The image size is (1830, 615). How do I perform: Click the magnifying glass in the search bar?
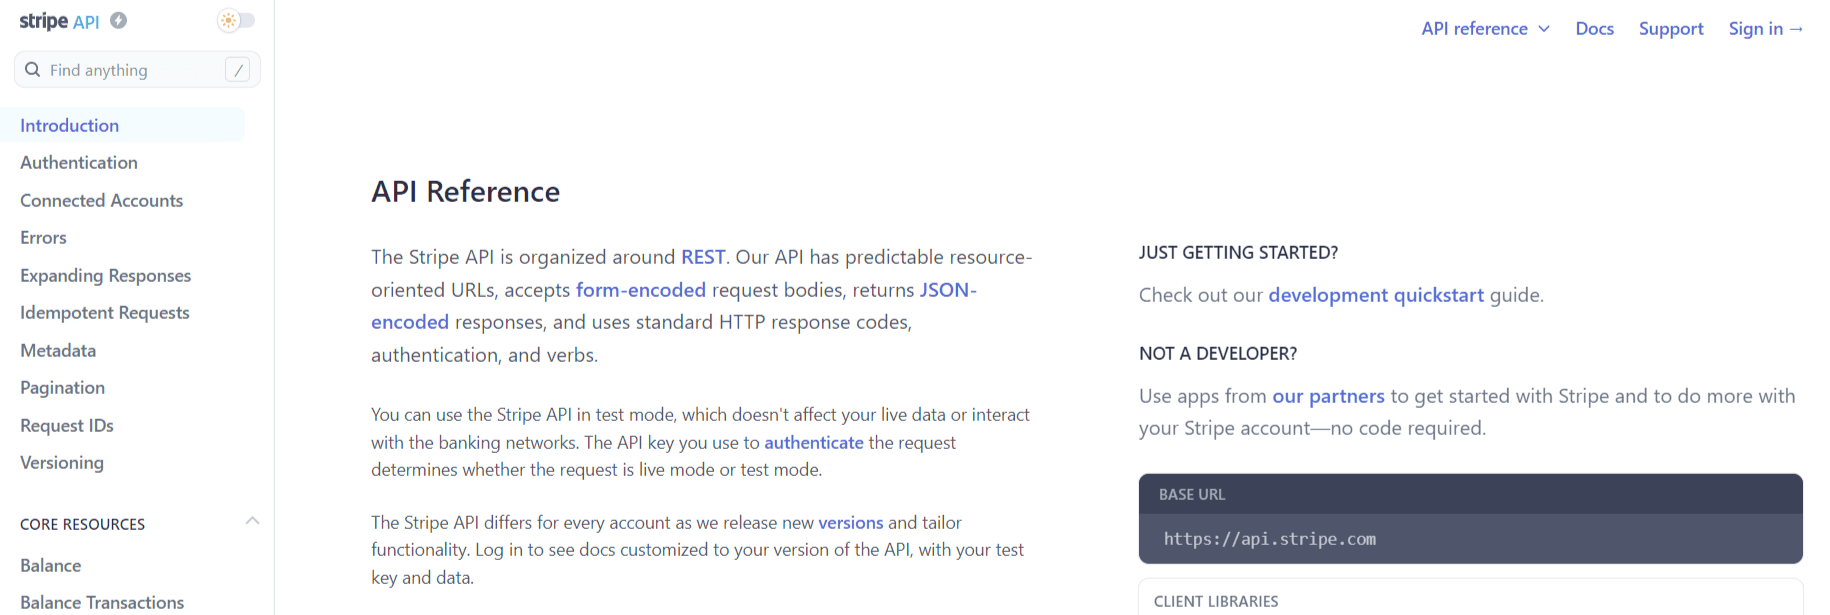[x=33, y=69]
